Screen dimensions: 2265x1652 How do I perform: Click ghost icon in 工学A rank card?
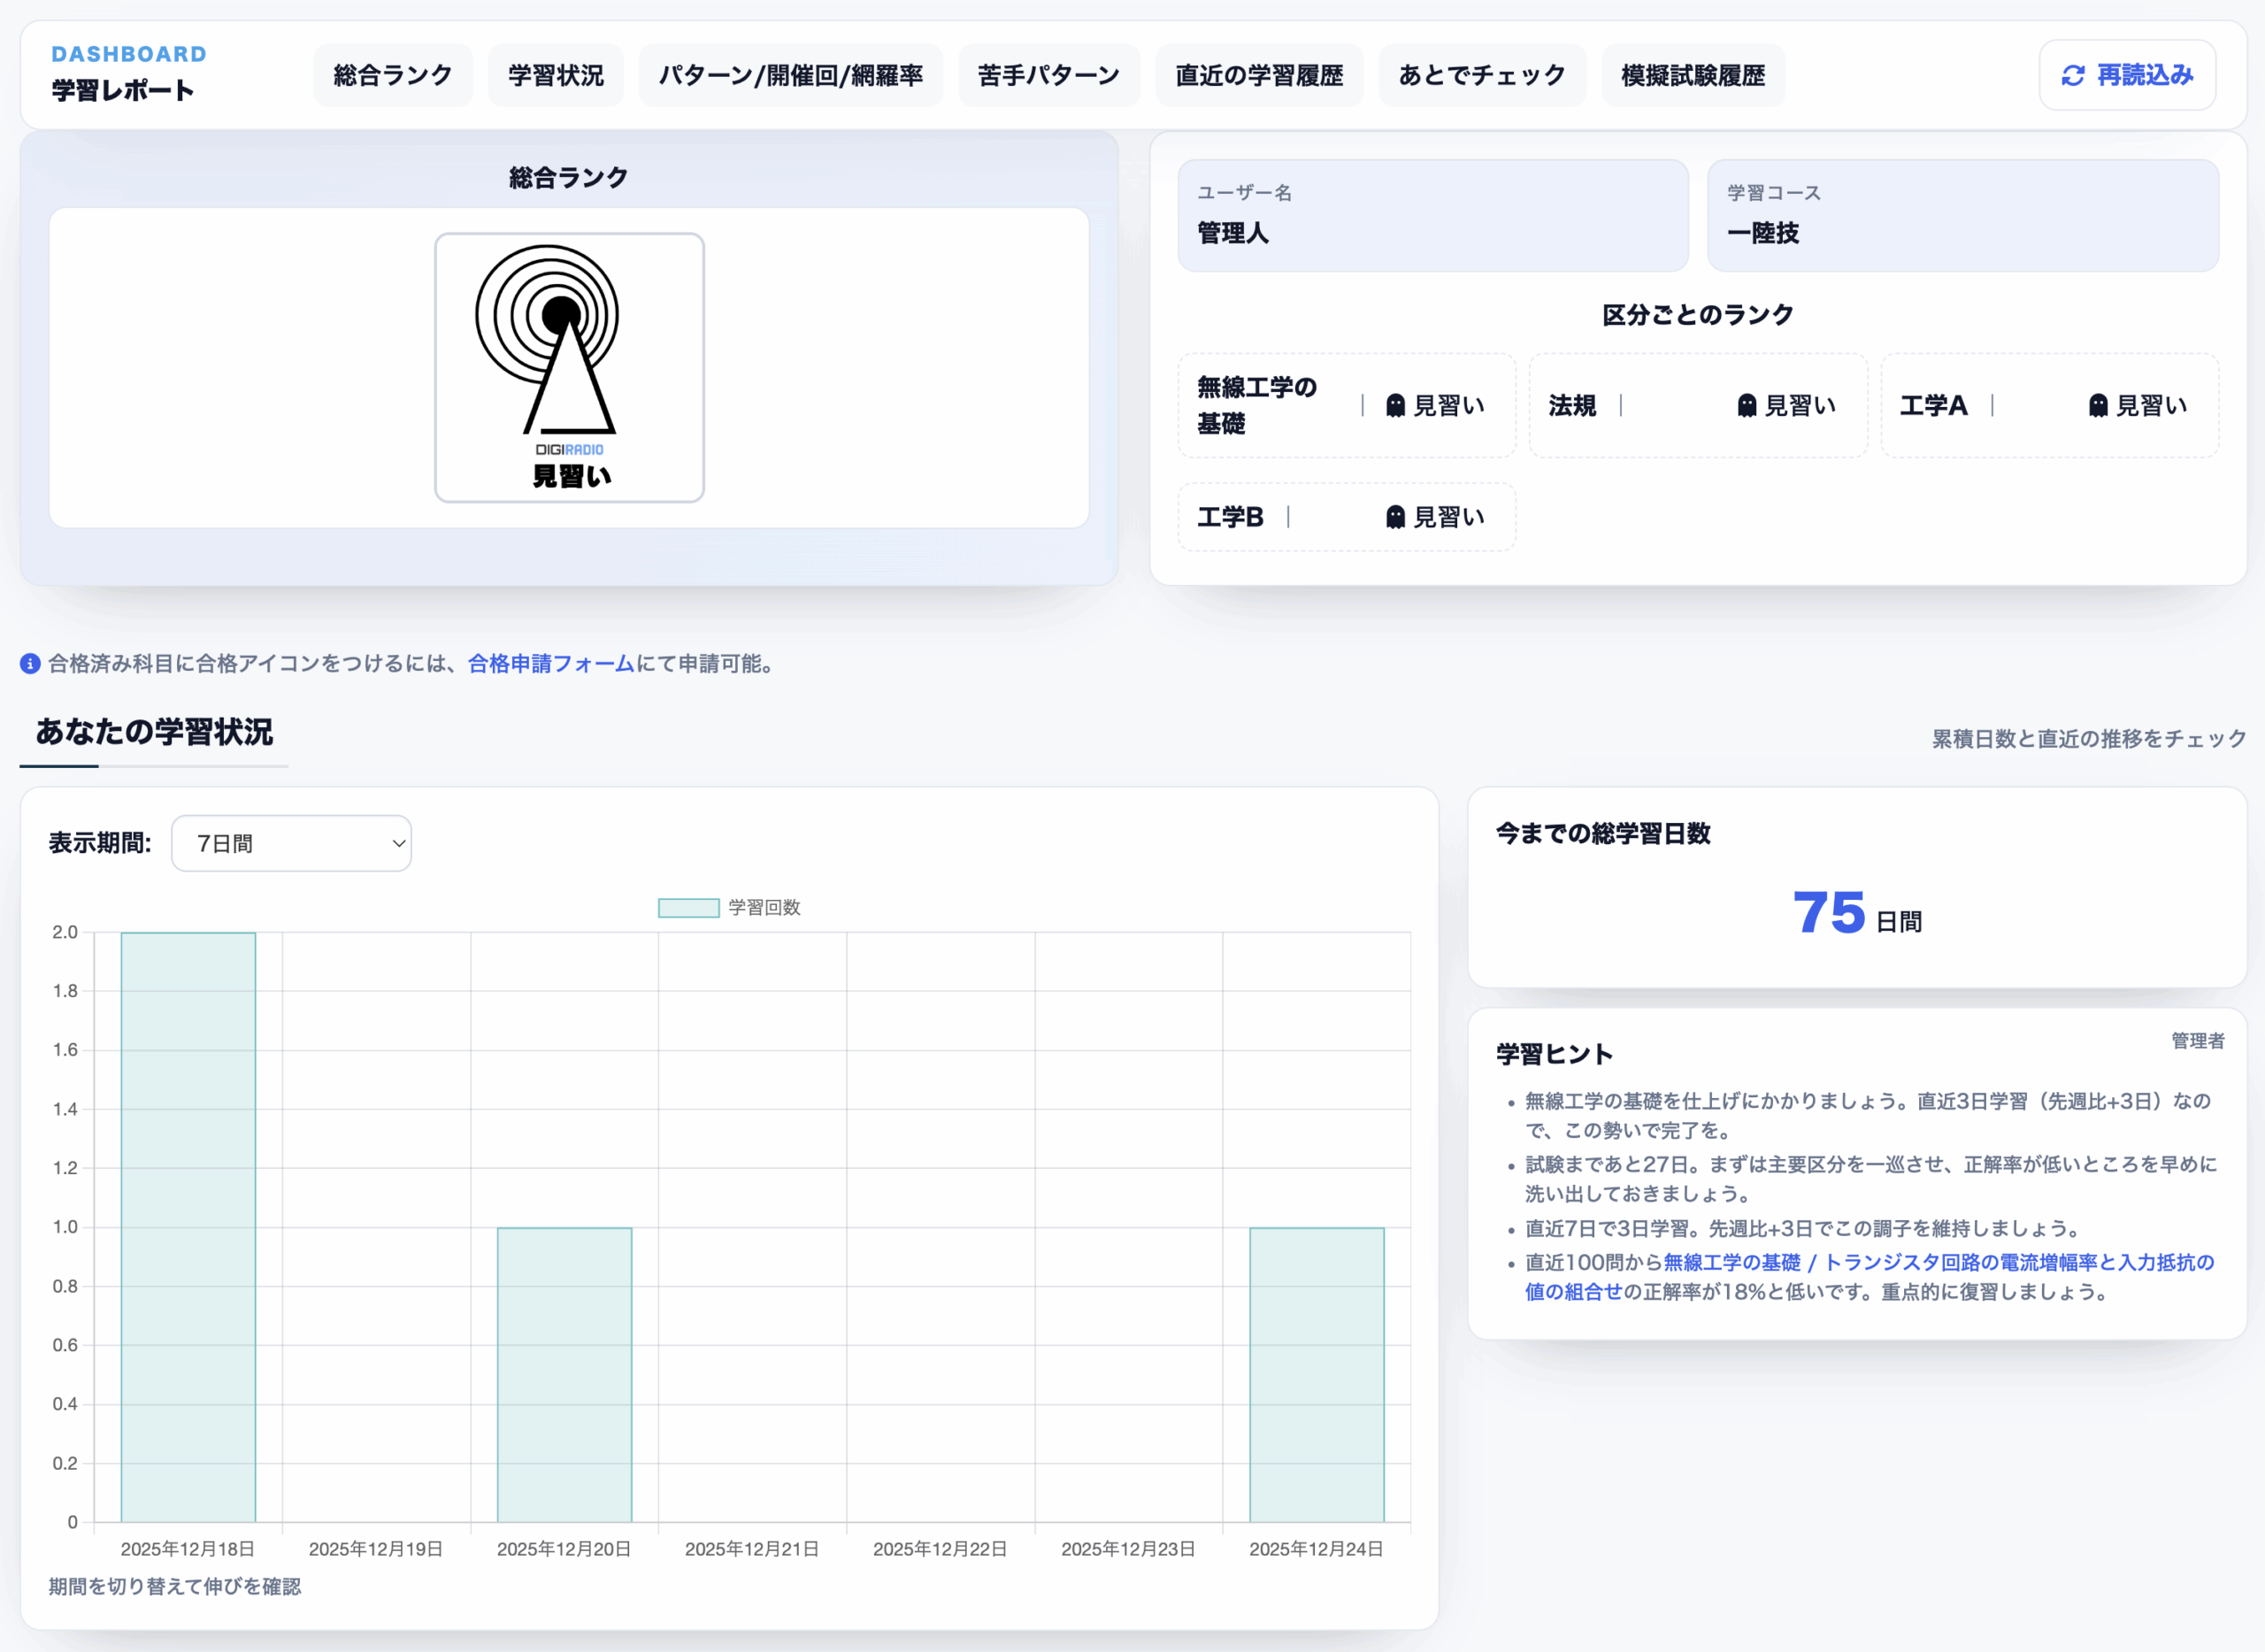tap(2098, 405)
